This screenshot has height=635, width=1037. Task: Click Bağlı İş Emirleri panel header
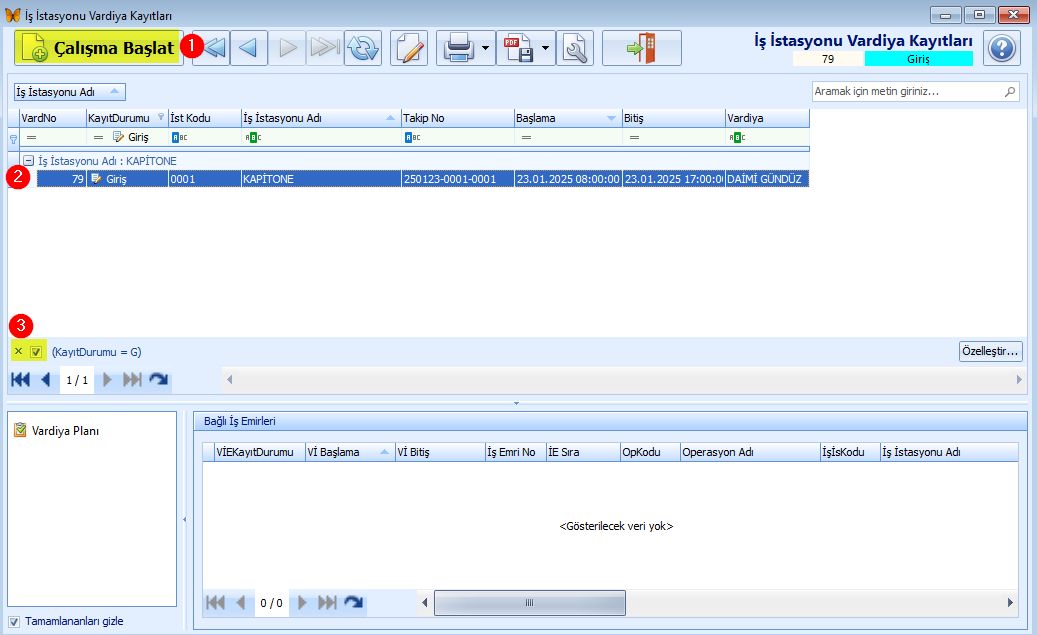[x=610, y=421]
